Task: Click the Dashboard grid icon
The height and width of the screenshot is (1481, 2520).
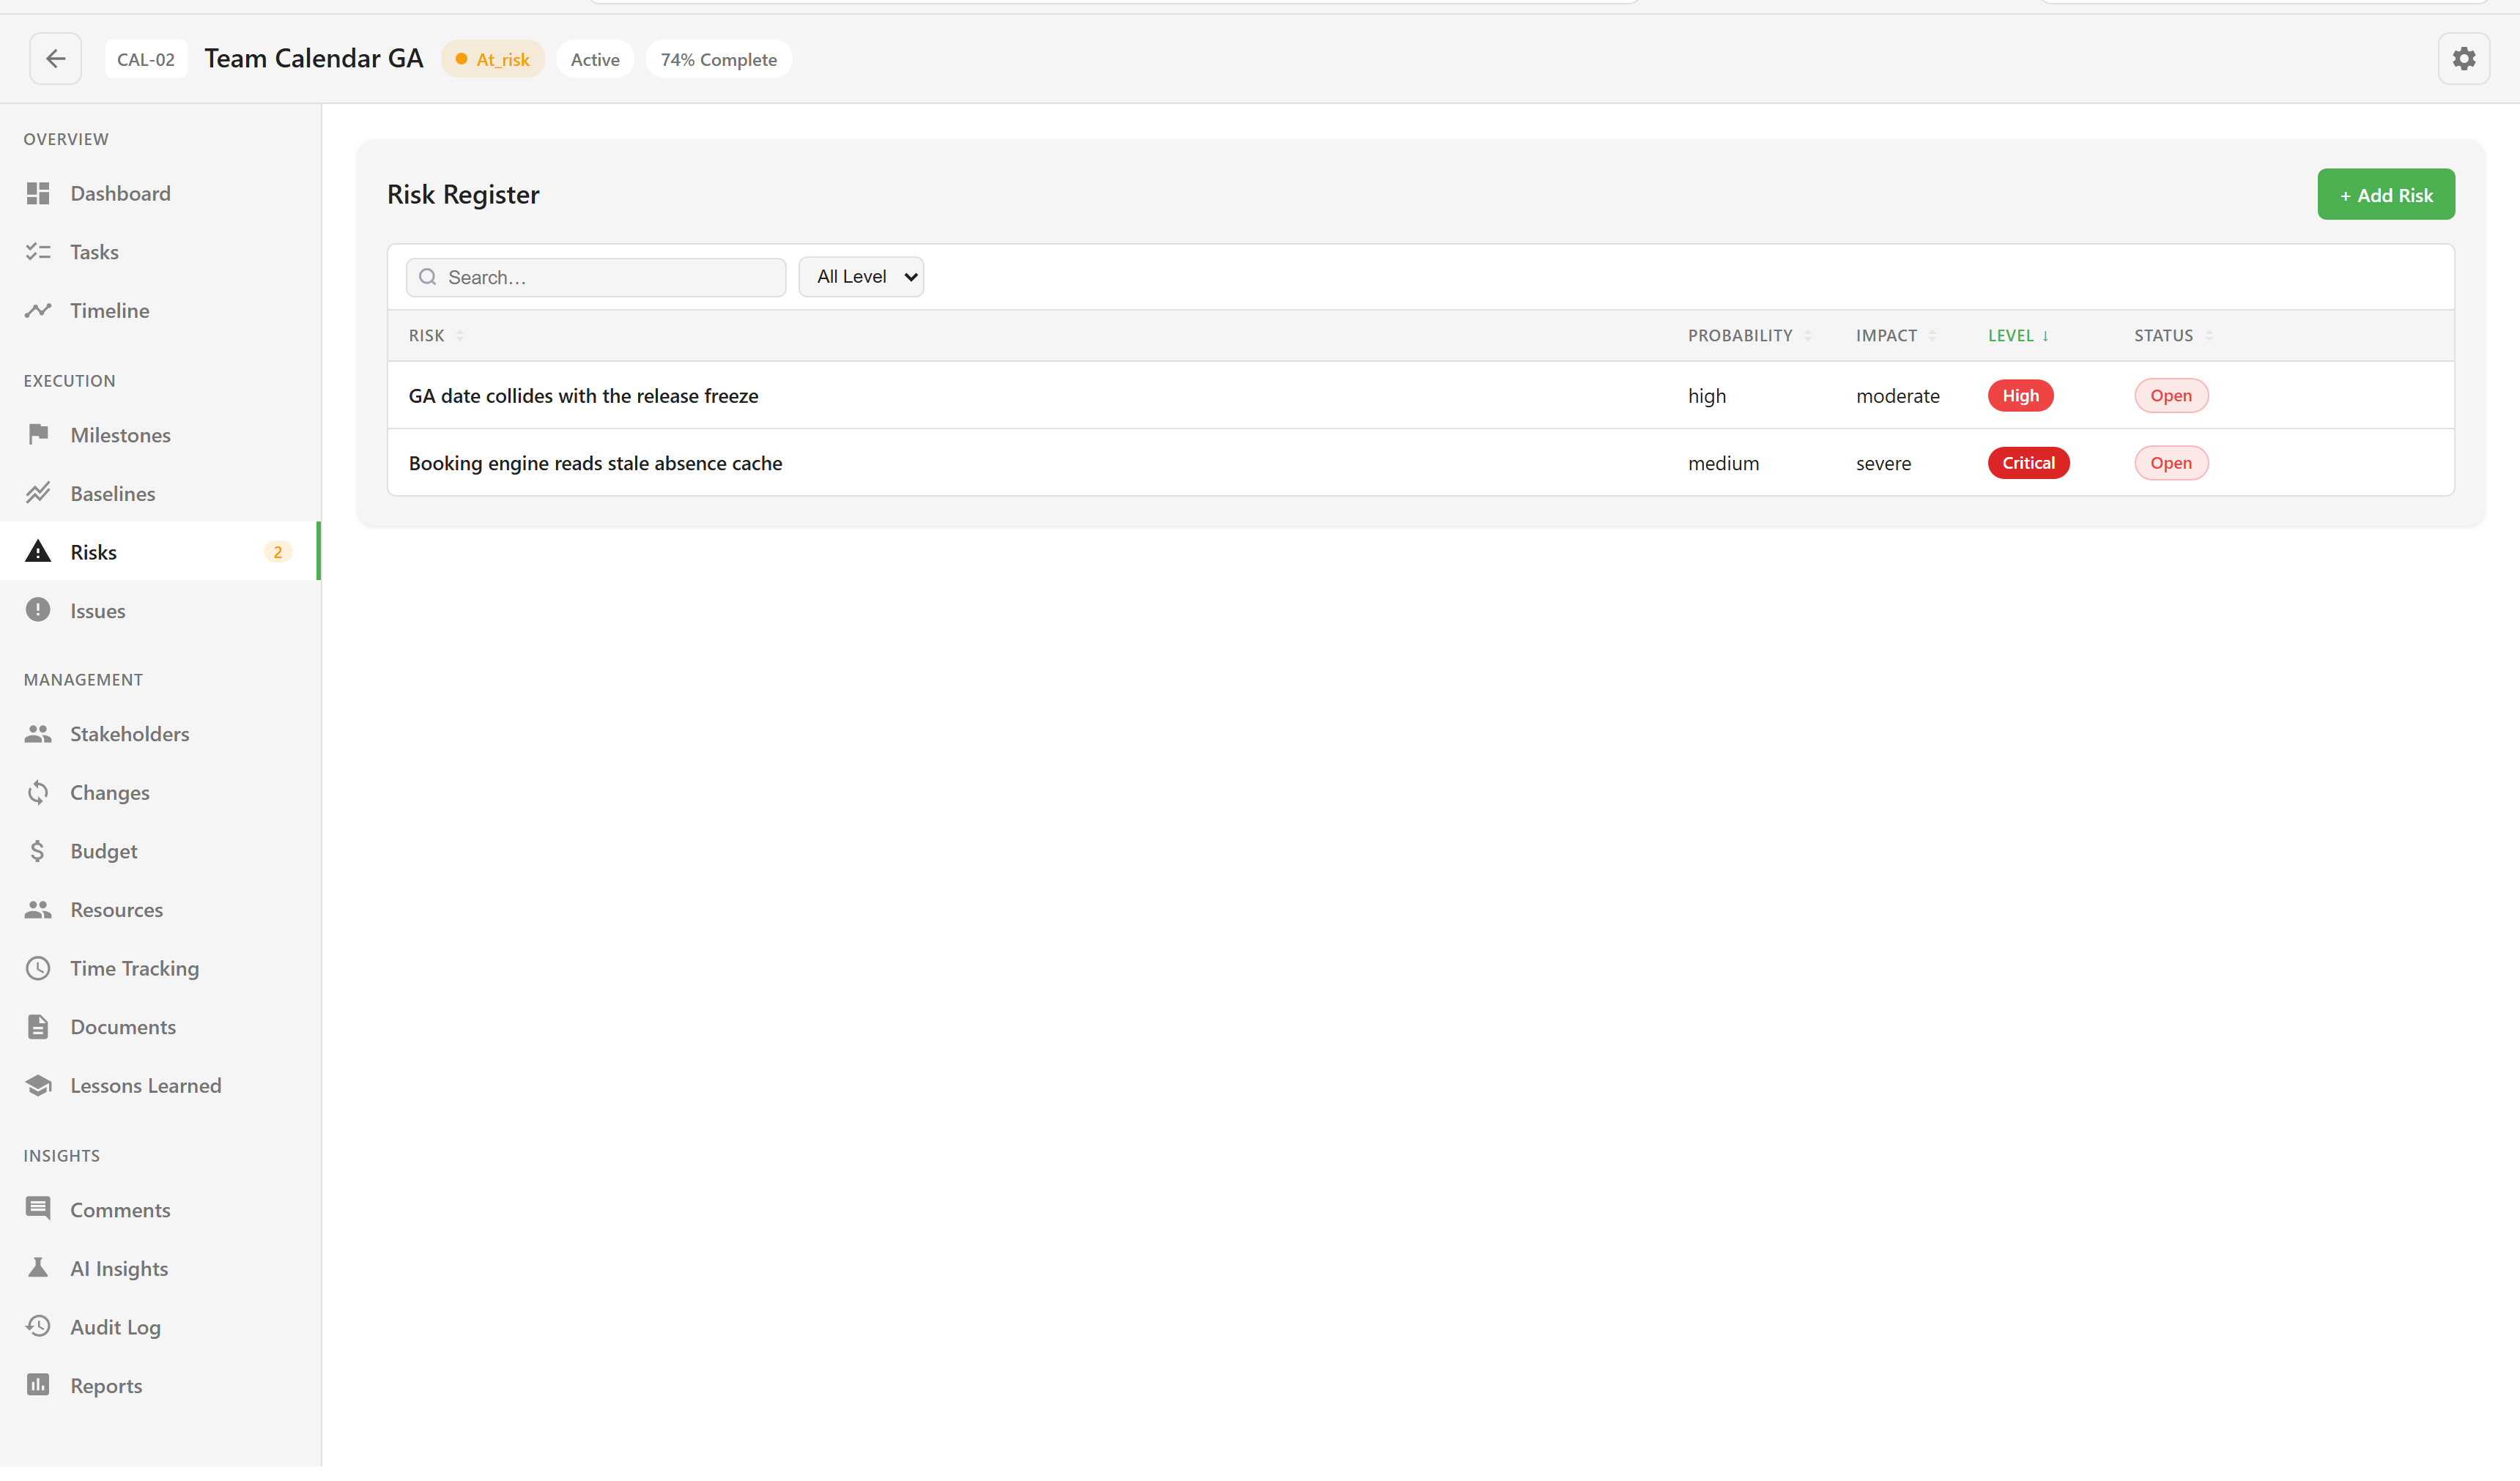Action: pyautogui.click(x=38, y=194)
